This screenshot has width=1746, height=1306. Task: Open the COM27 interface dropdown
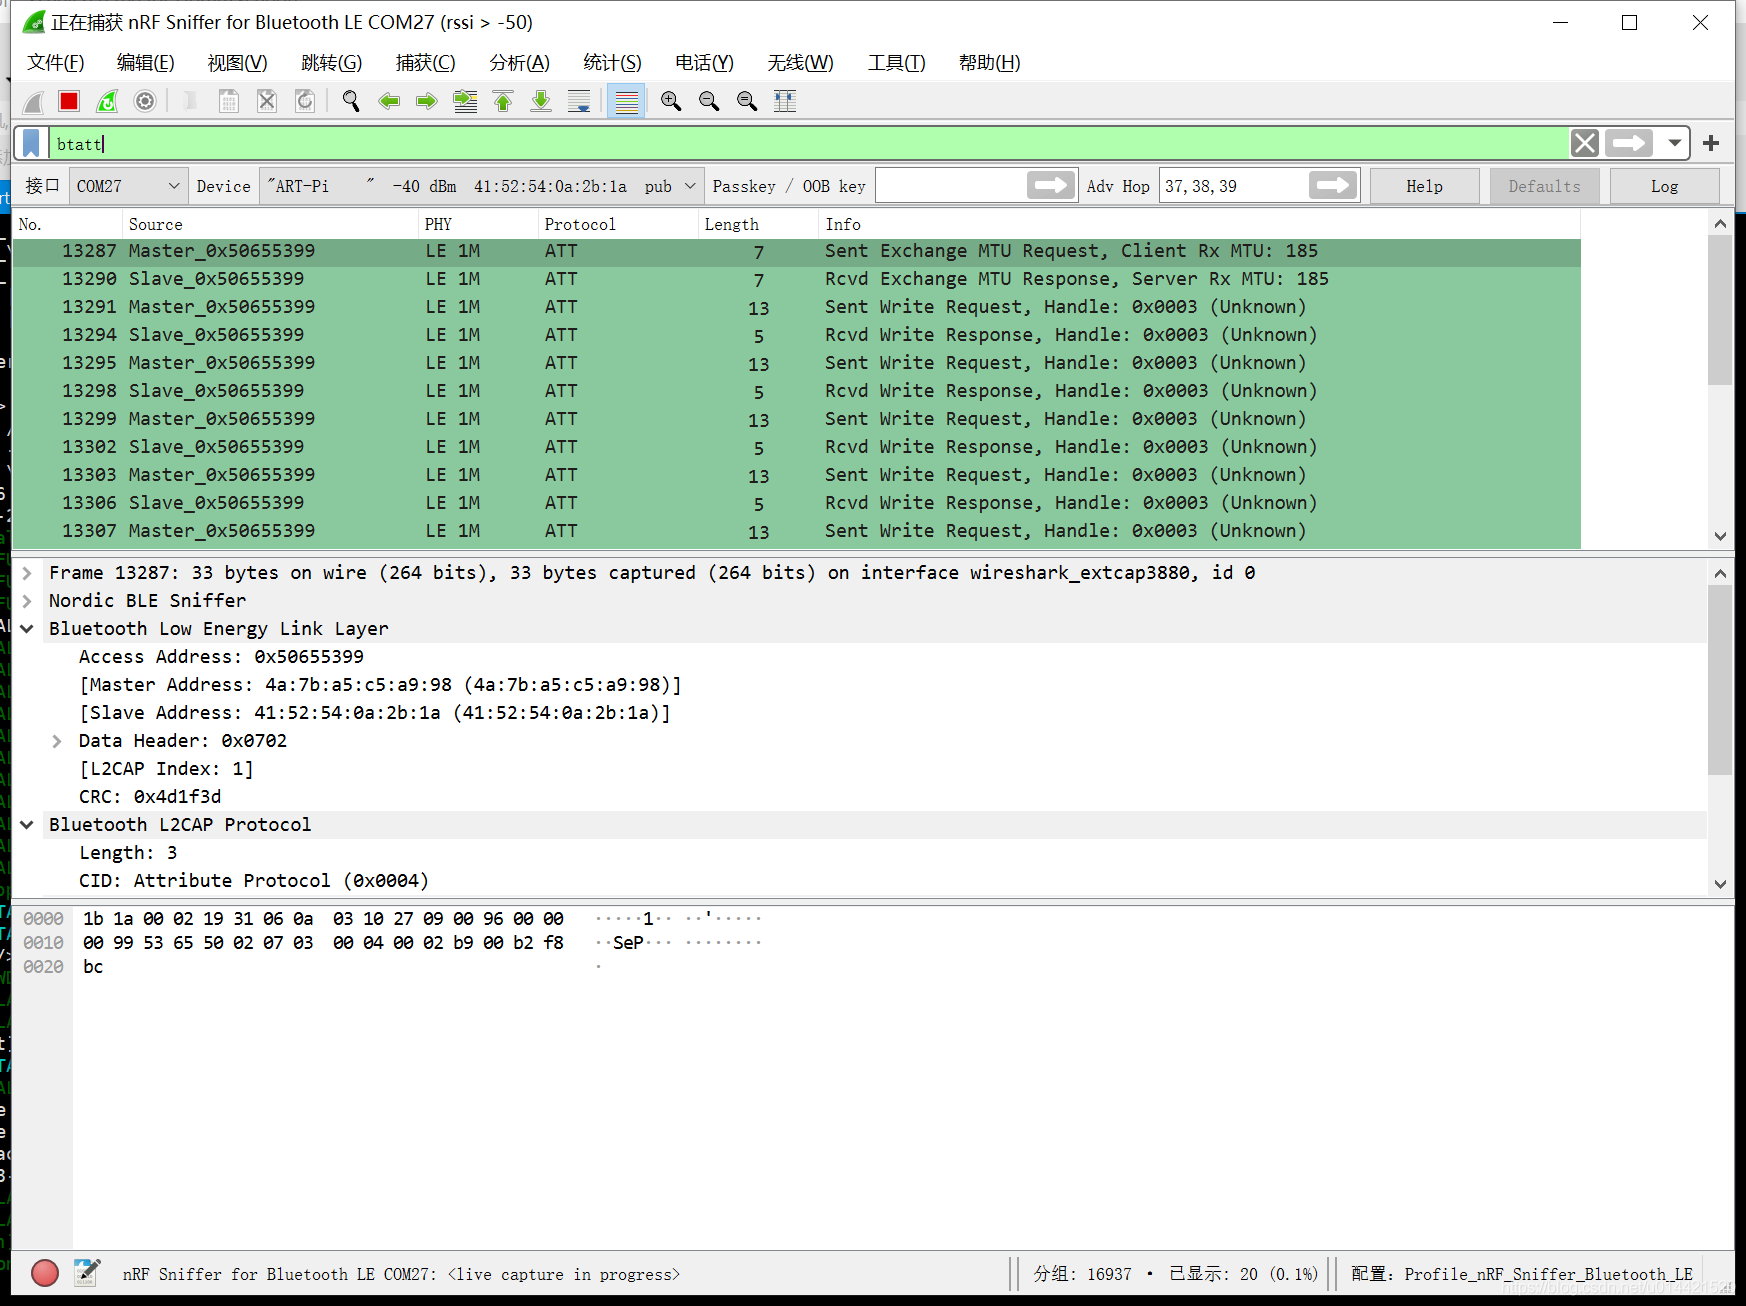(128, 186)
